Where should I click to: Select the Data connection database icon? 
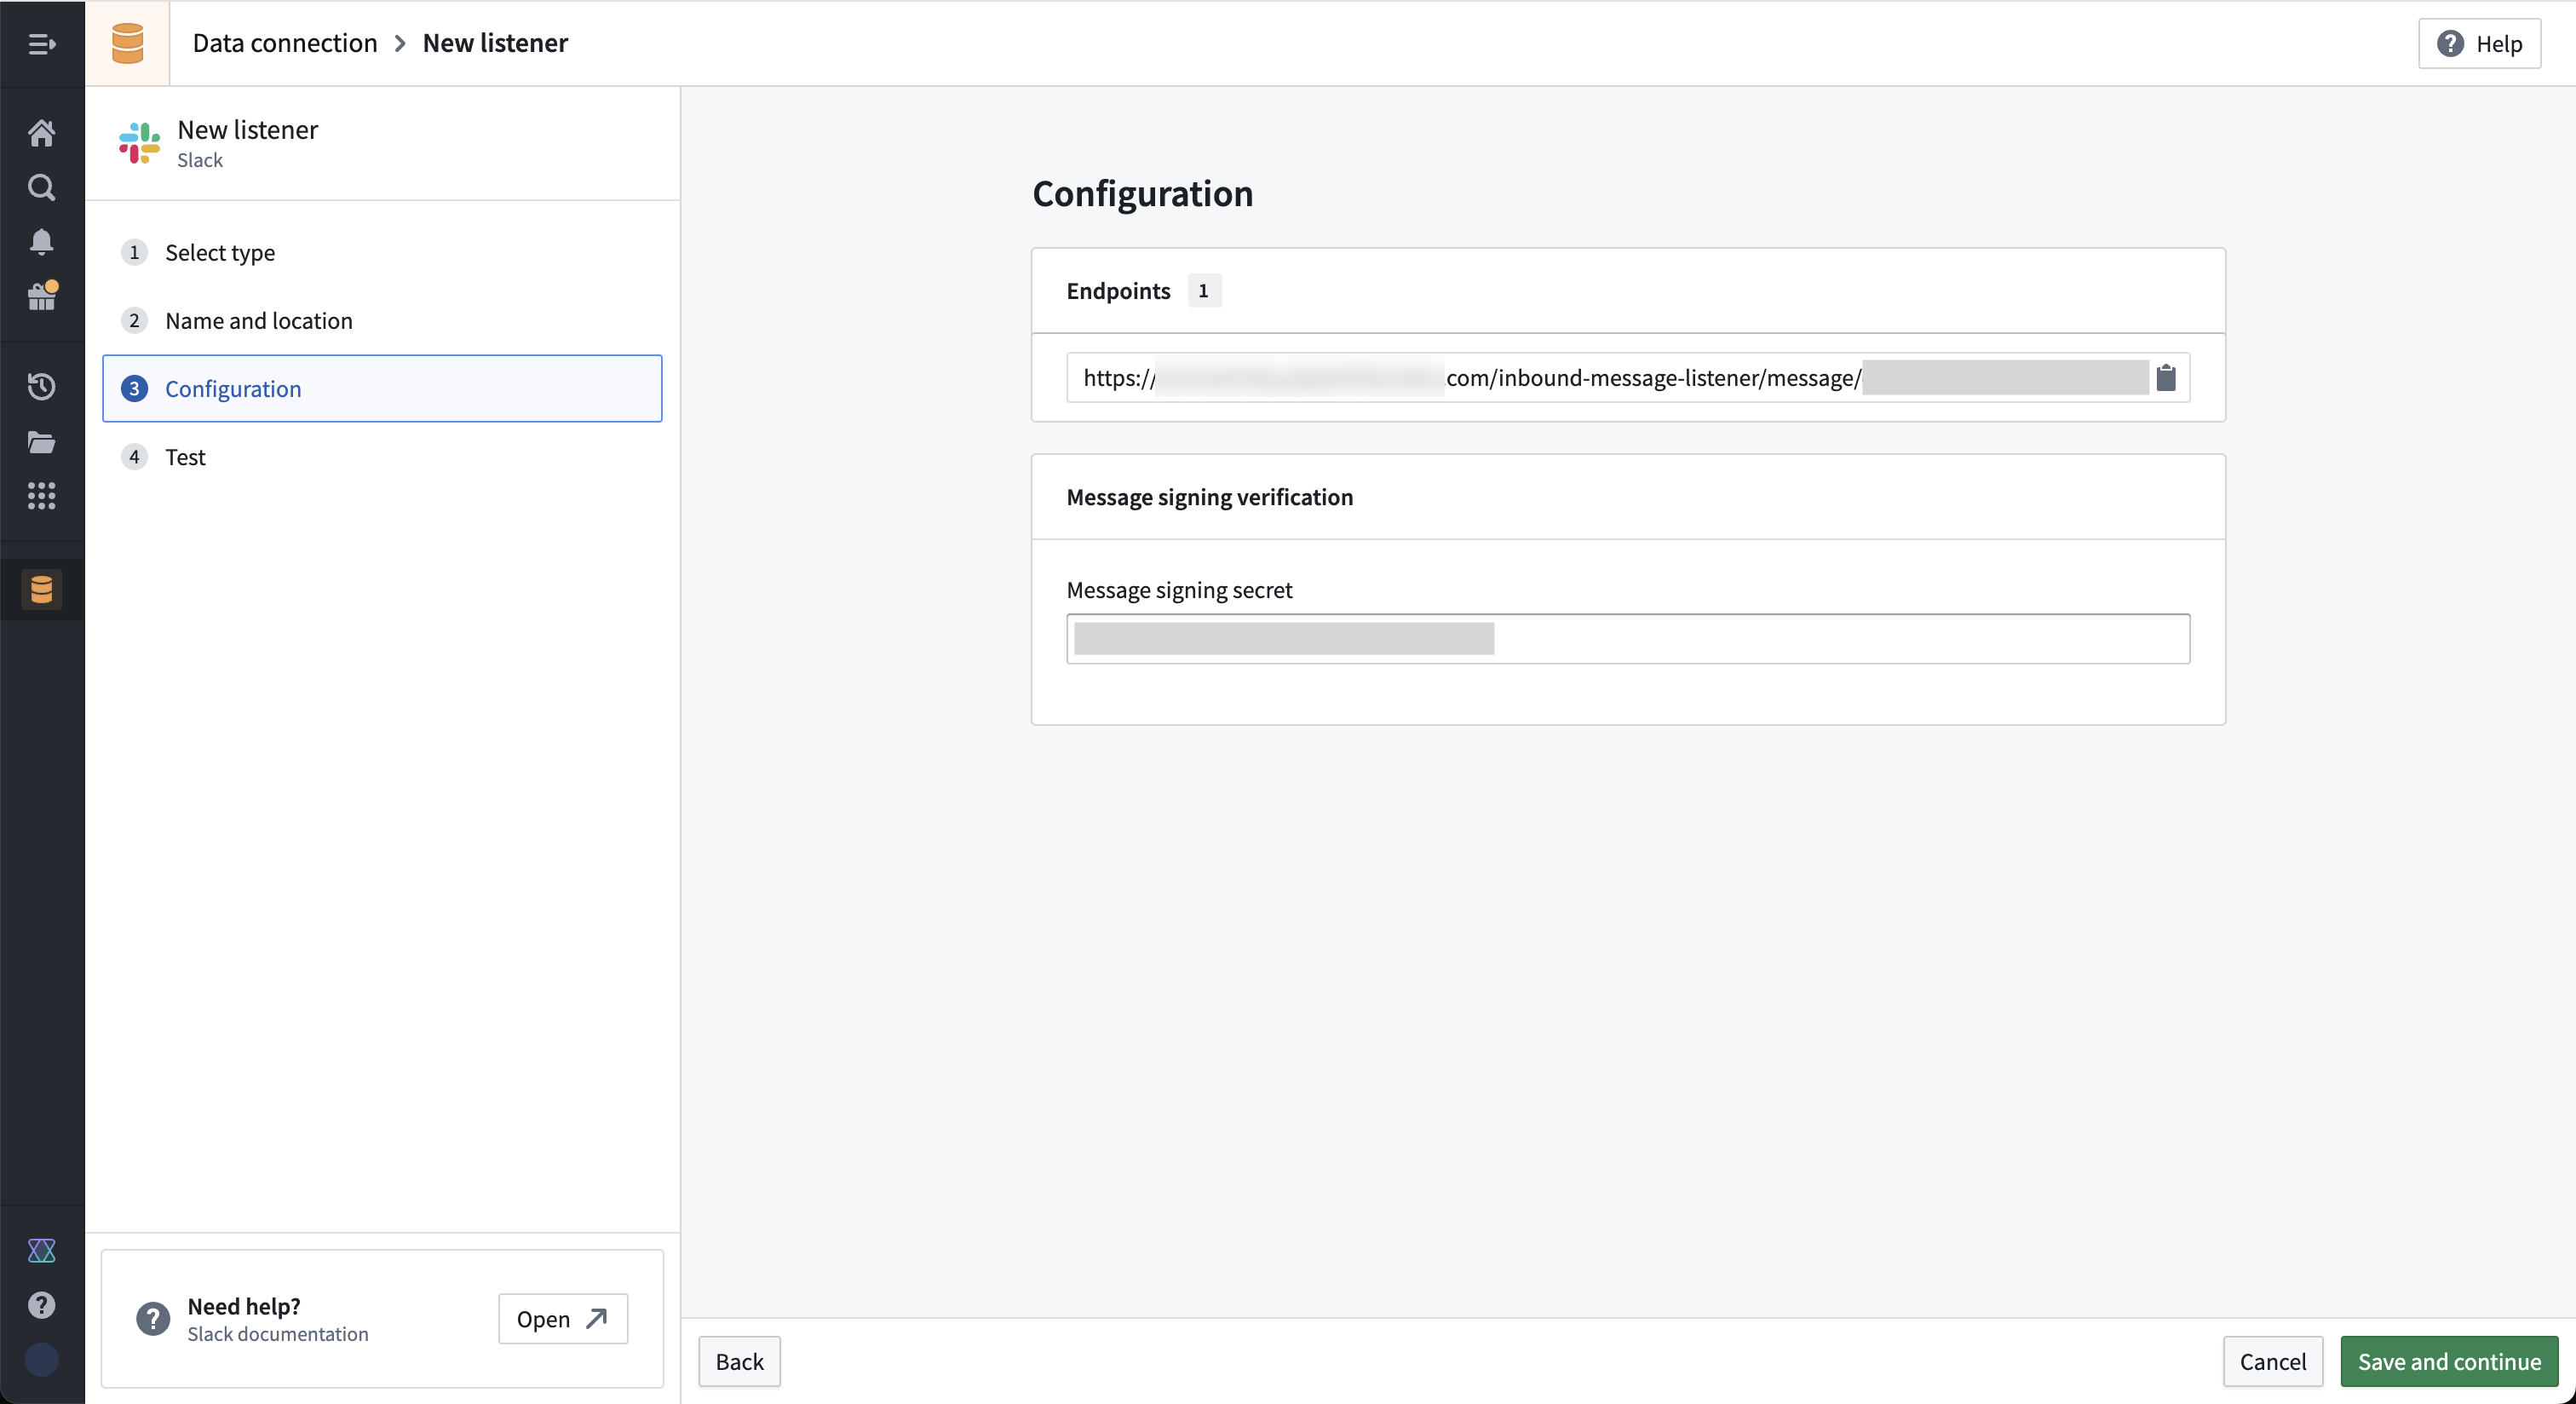(42, 589)
